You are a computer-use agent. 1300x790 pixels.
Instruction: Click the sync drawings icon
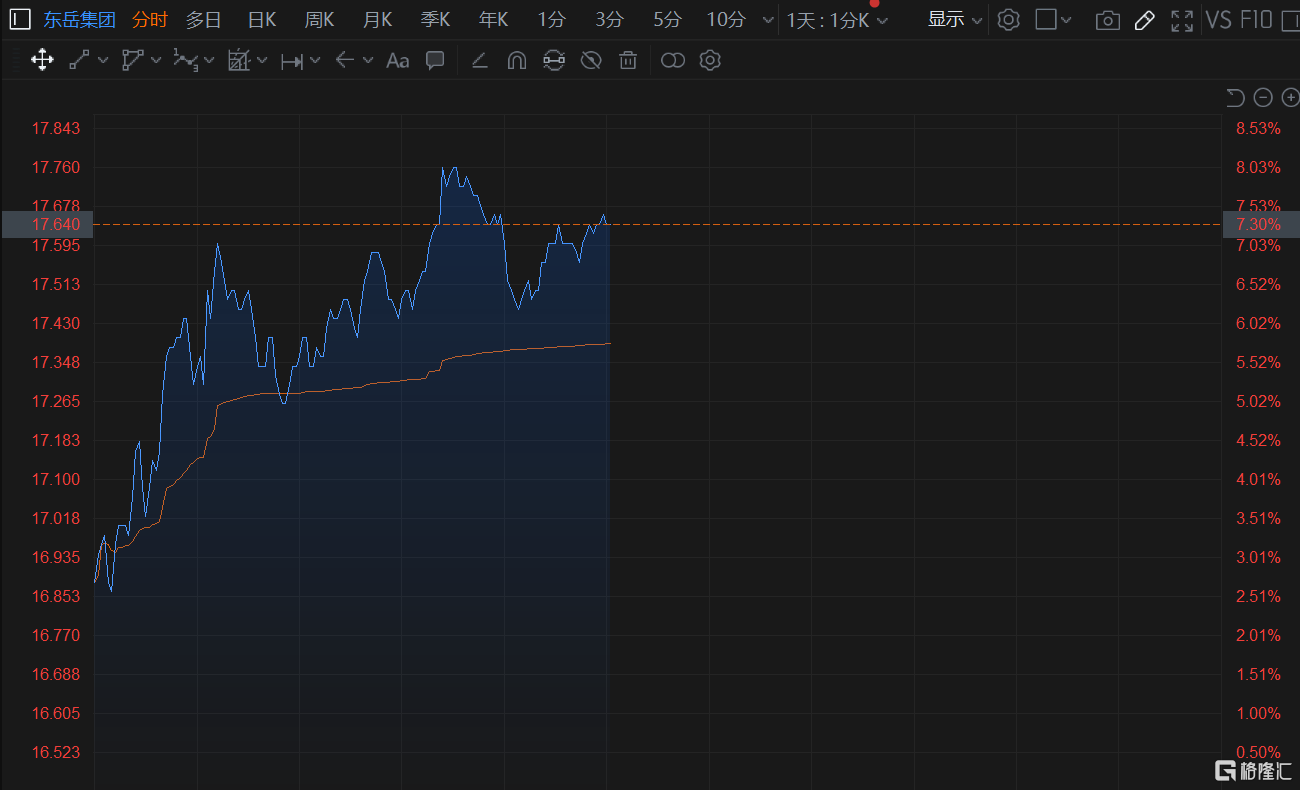point(553,60)
